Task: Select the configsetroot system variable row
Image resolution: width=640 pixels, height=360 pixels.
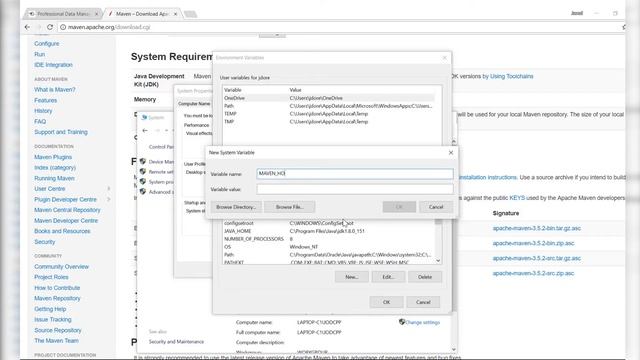Action: [329, 223]
